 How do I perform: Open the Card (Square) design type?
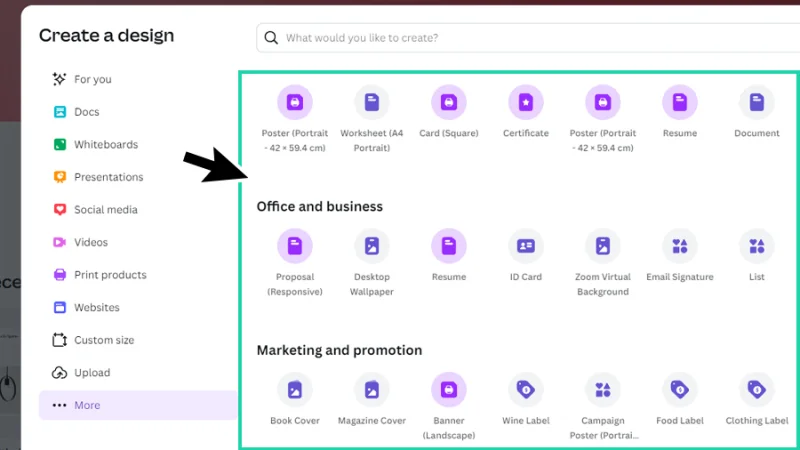point(449,102)
